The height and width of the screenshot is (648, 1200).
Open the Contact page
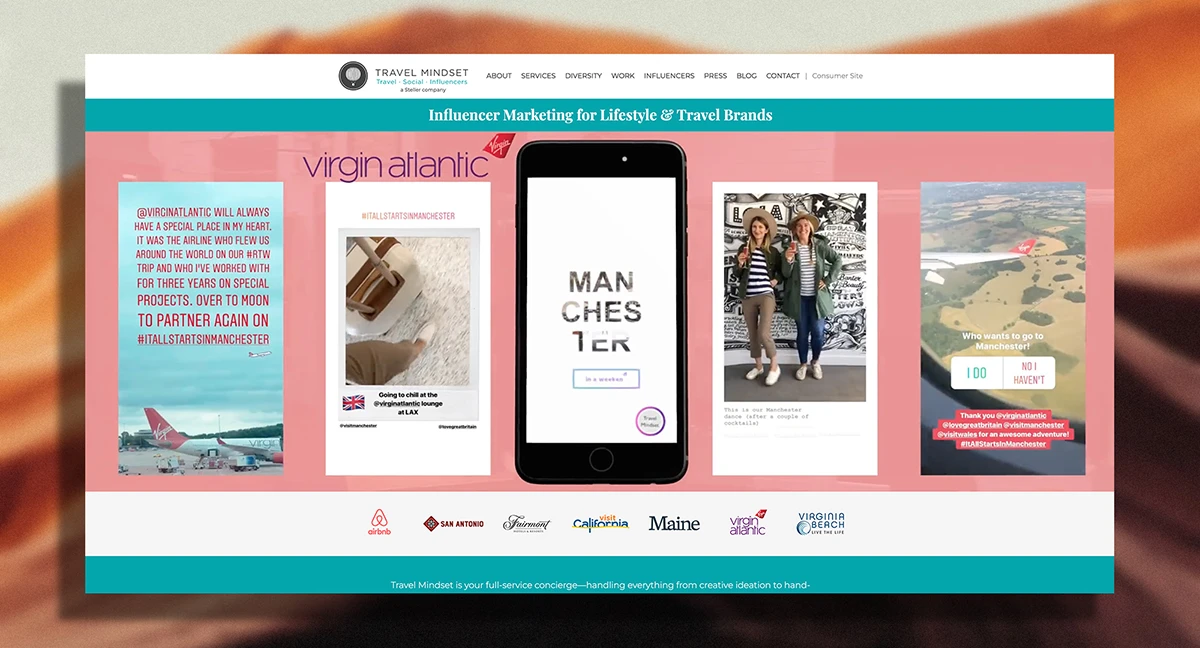(x=783, y=76)
